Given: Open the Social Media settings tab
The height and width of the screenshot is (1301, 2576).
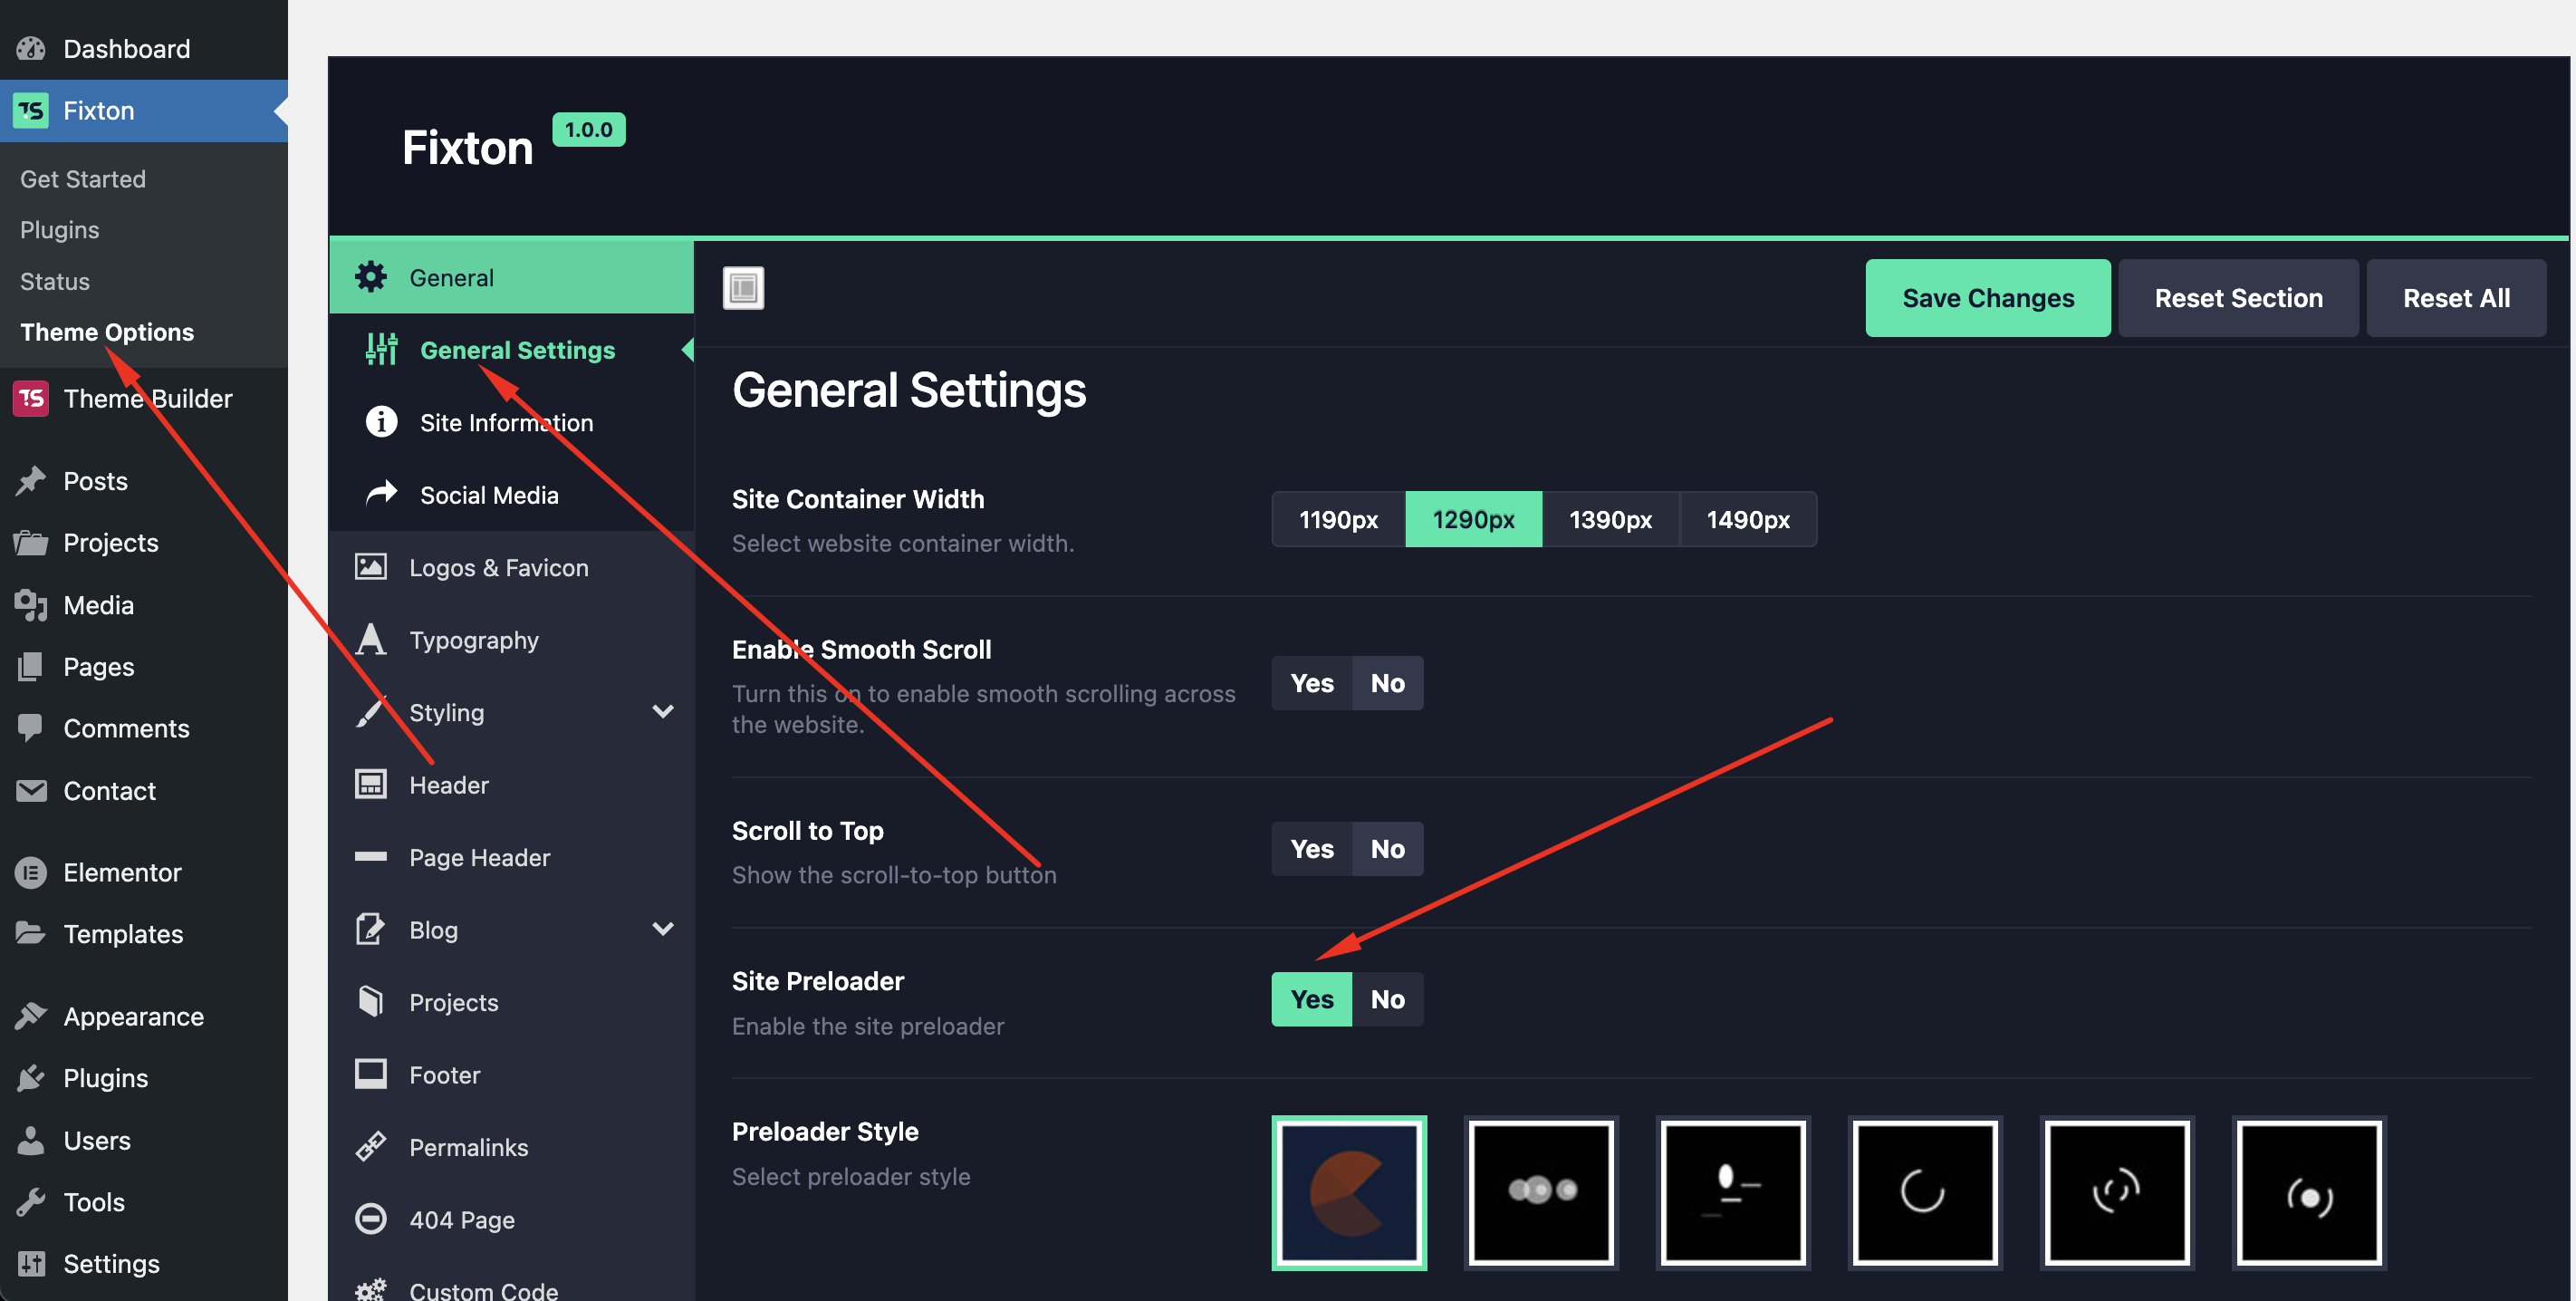Looking at the screenshot, I should click(x=489, y=495).
